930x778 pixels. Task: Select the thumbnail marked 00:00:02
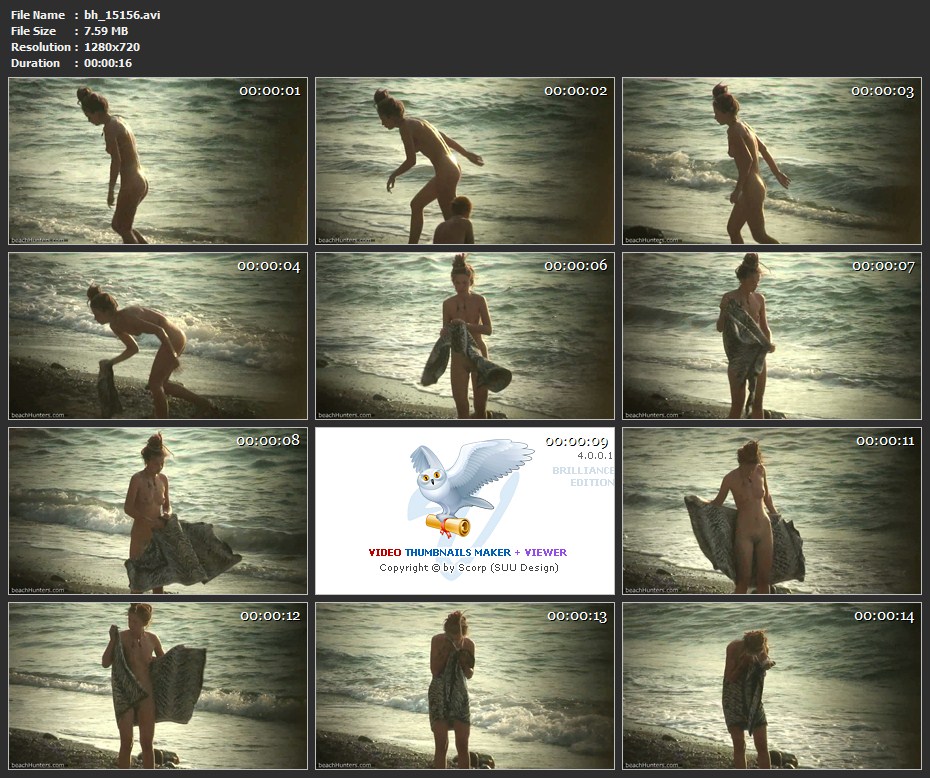(x=465, y=161)
